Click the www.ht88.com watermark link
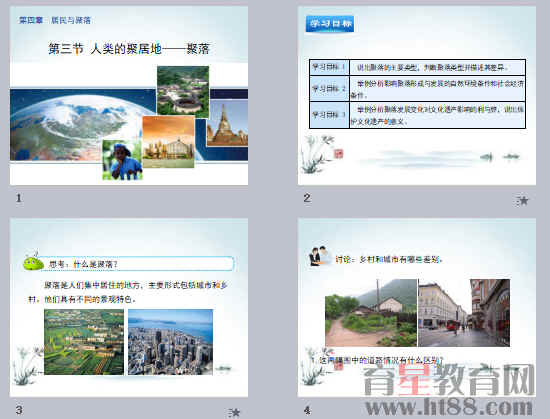 point(449,407)
